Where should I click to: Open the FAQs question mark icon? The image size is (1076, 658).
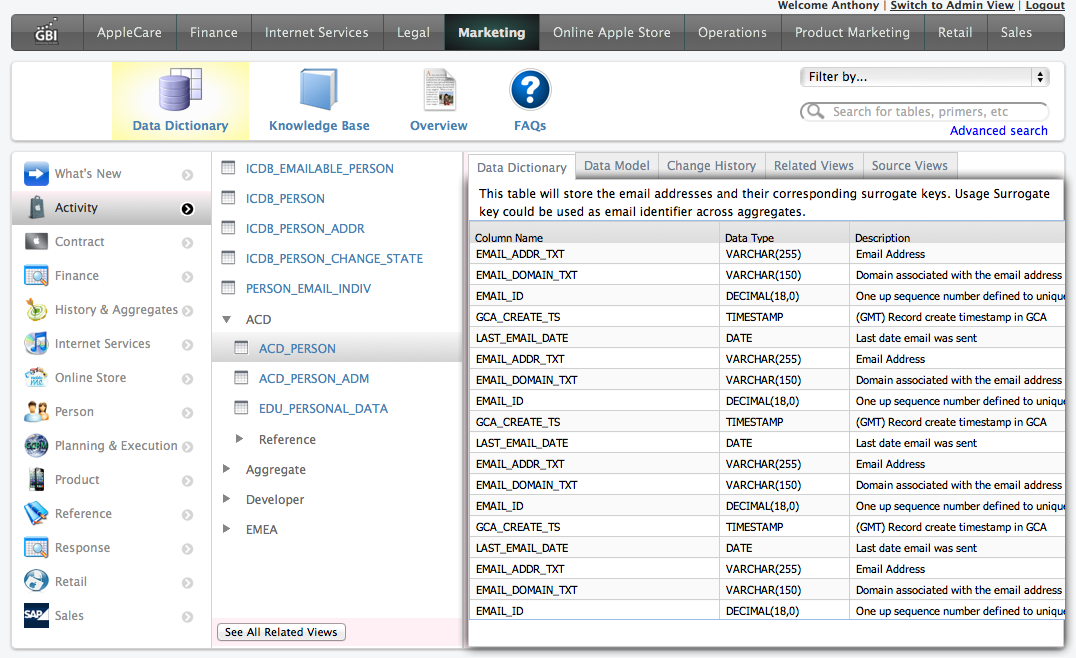[530, 91]
